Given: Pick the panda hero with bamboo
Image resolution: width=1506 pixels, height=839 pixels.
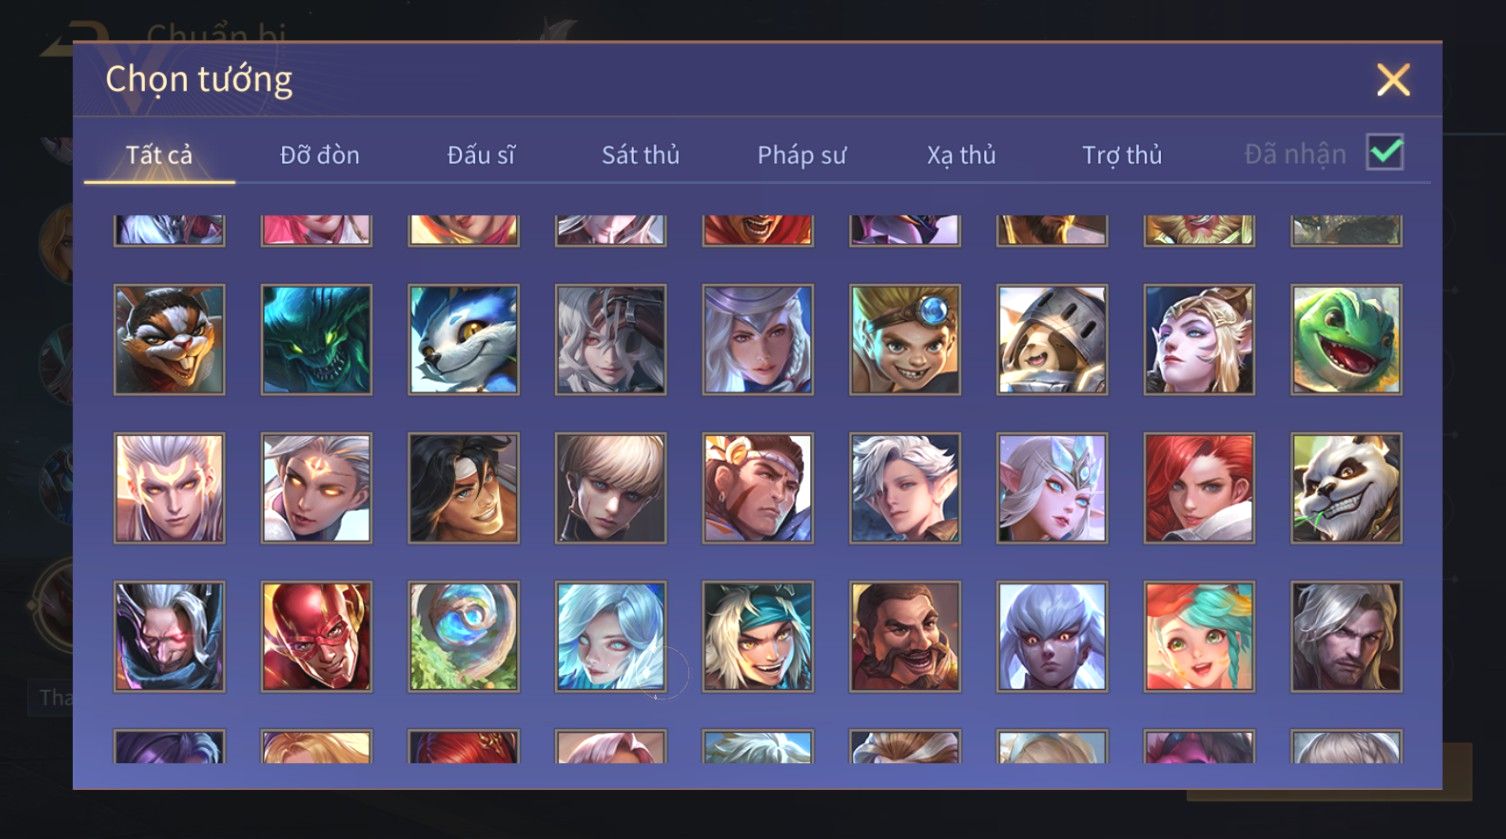Looking at the screenshot, I should [1346, 488].
